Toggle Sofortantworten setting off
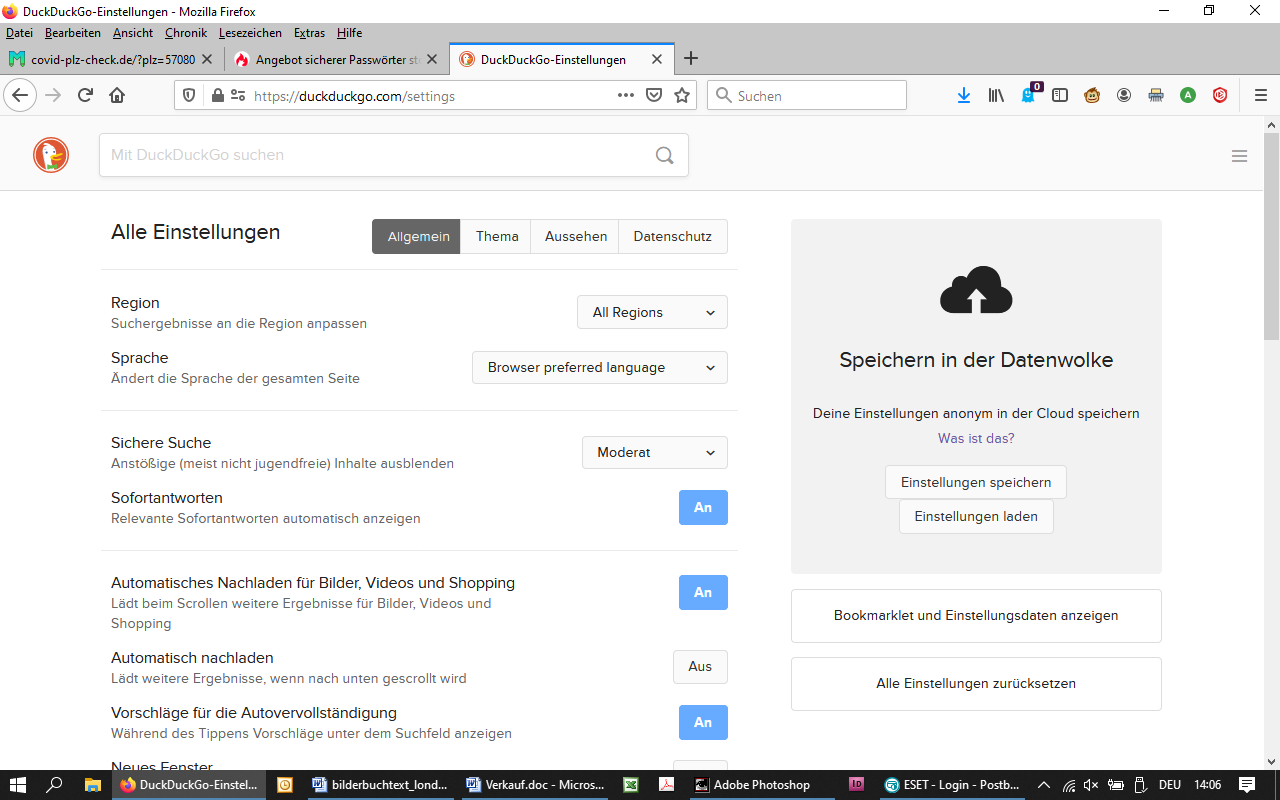This screenshot has height=800, width=1280. pyautogui.click(x=703, y=507)
